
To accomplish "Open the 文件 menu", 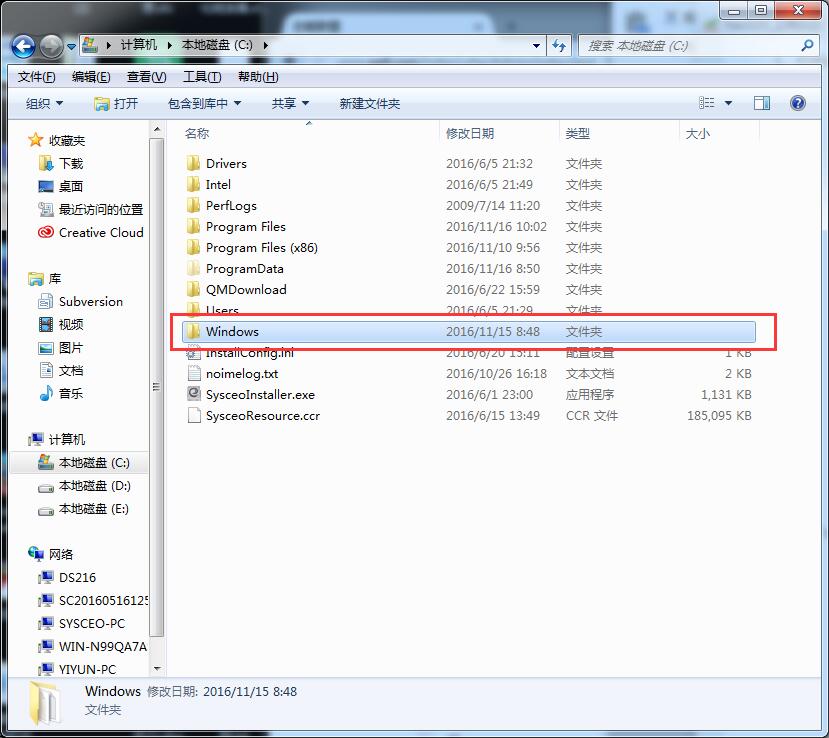I will 36,76.
